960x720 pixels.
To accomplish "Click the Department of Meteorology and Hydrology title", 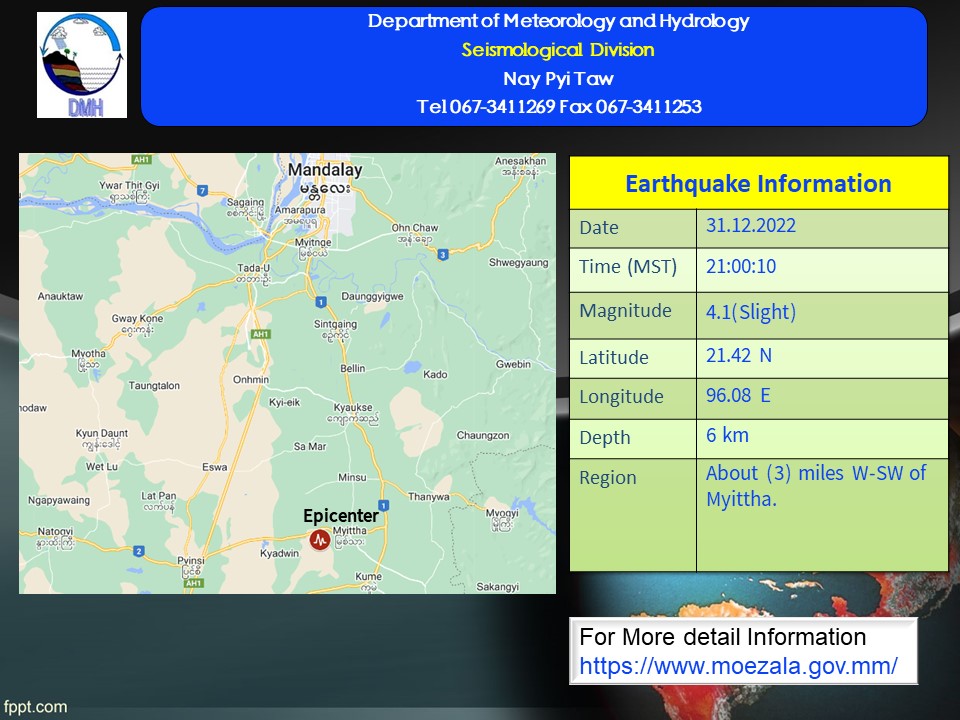I will coord(558,21).
